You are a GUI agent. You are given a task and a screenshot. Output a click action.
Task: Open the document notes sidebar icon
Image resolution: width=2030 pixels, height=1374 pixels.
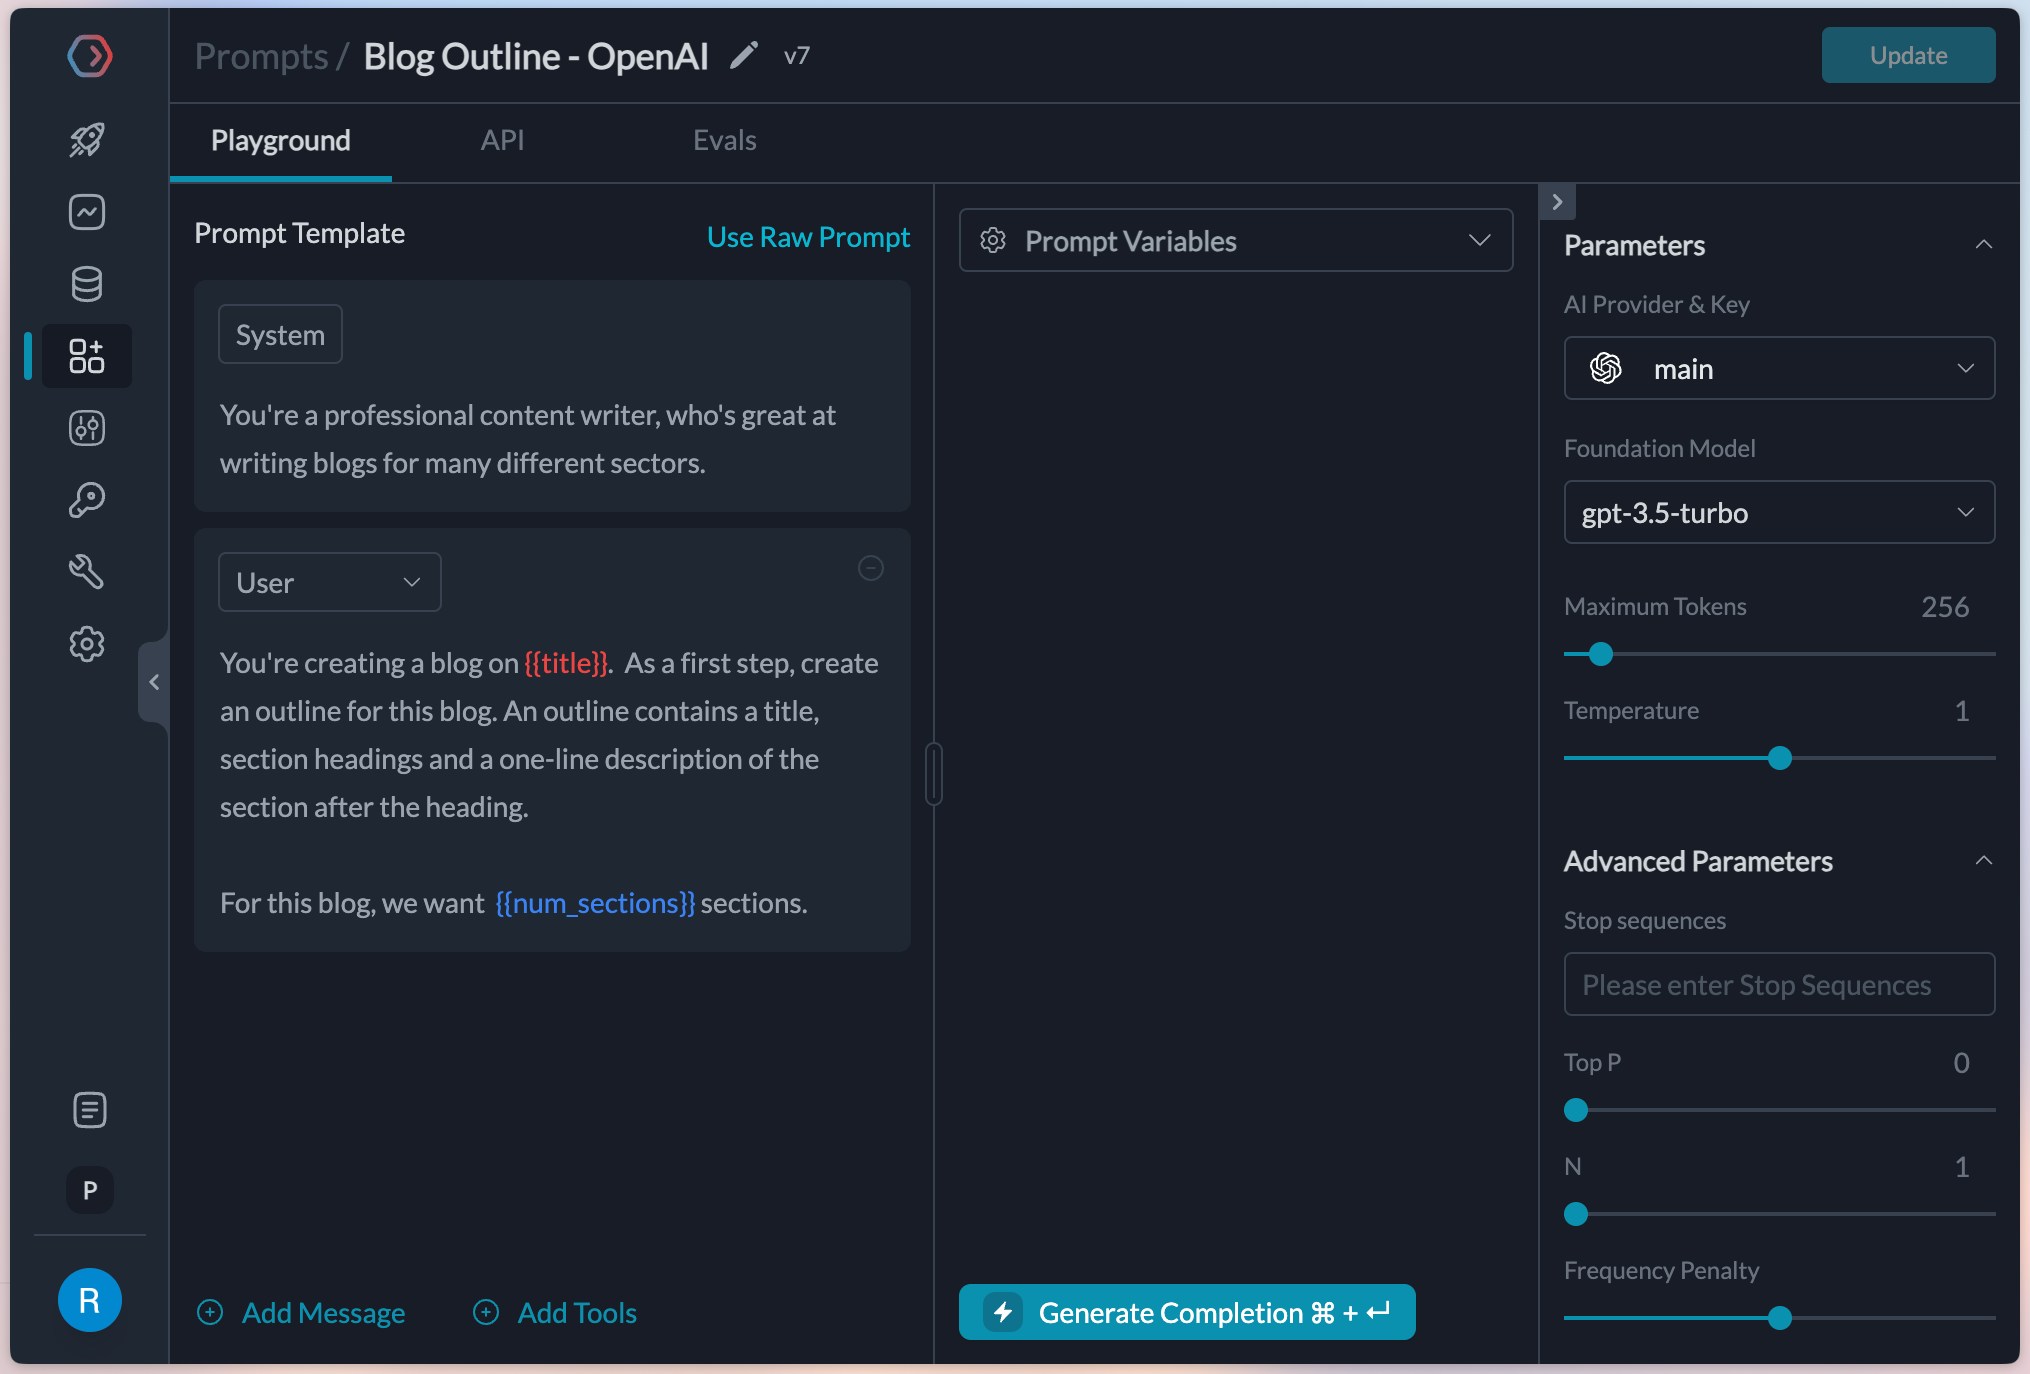point(89,1110)
